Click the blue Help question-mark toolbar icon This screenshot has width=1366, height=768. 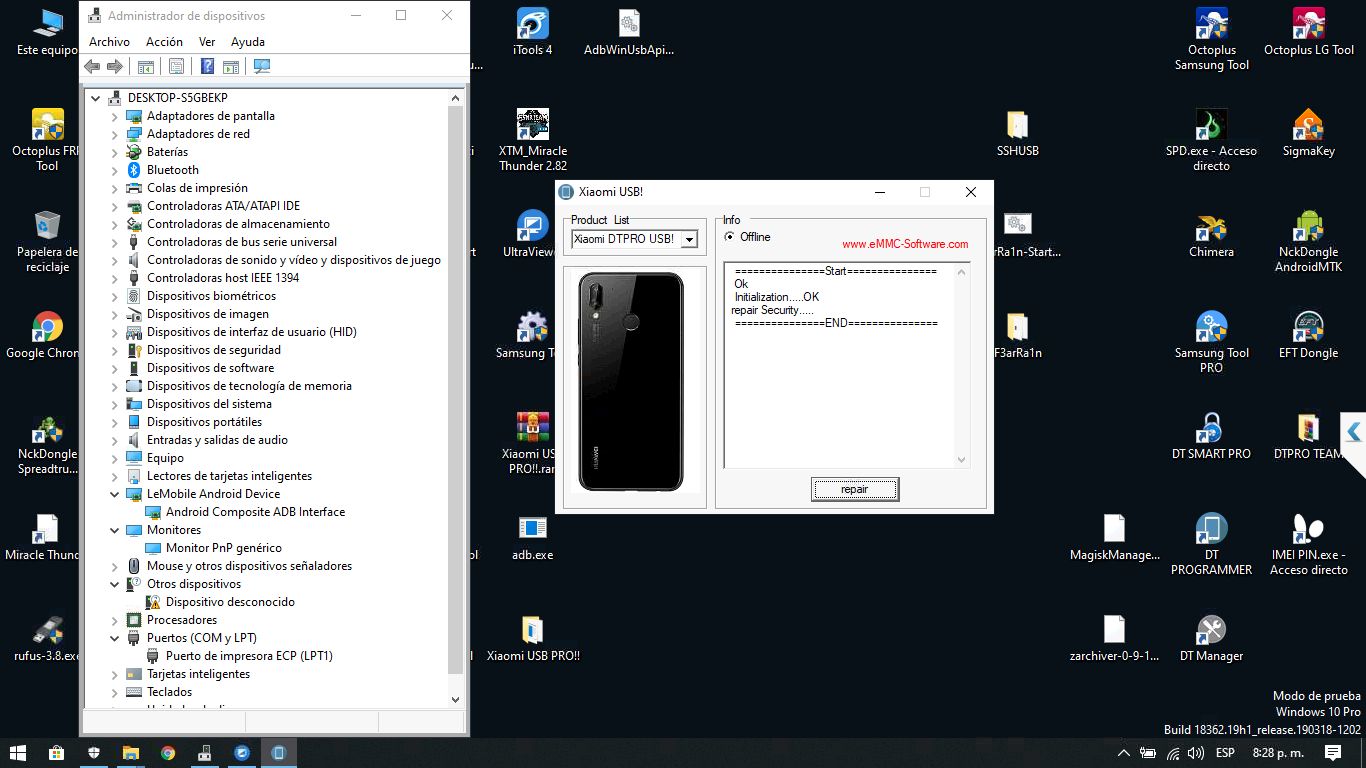pyautogui.click(x=207, y=66)
